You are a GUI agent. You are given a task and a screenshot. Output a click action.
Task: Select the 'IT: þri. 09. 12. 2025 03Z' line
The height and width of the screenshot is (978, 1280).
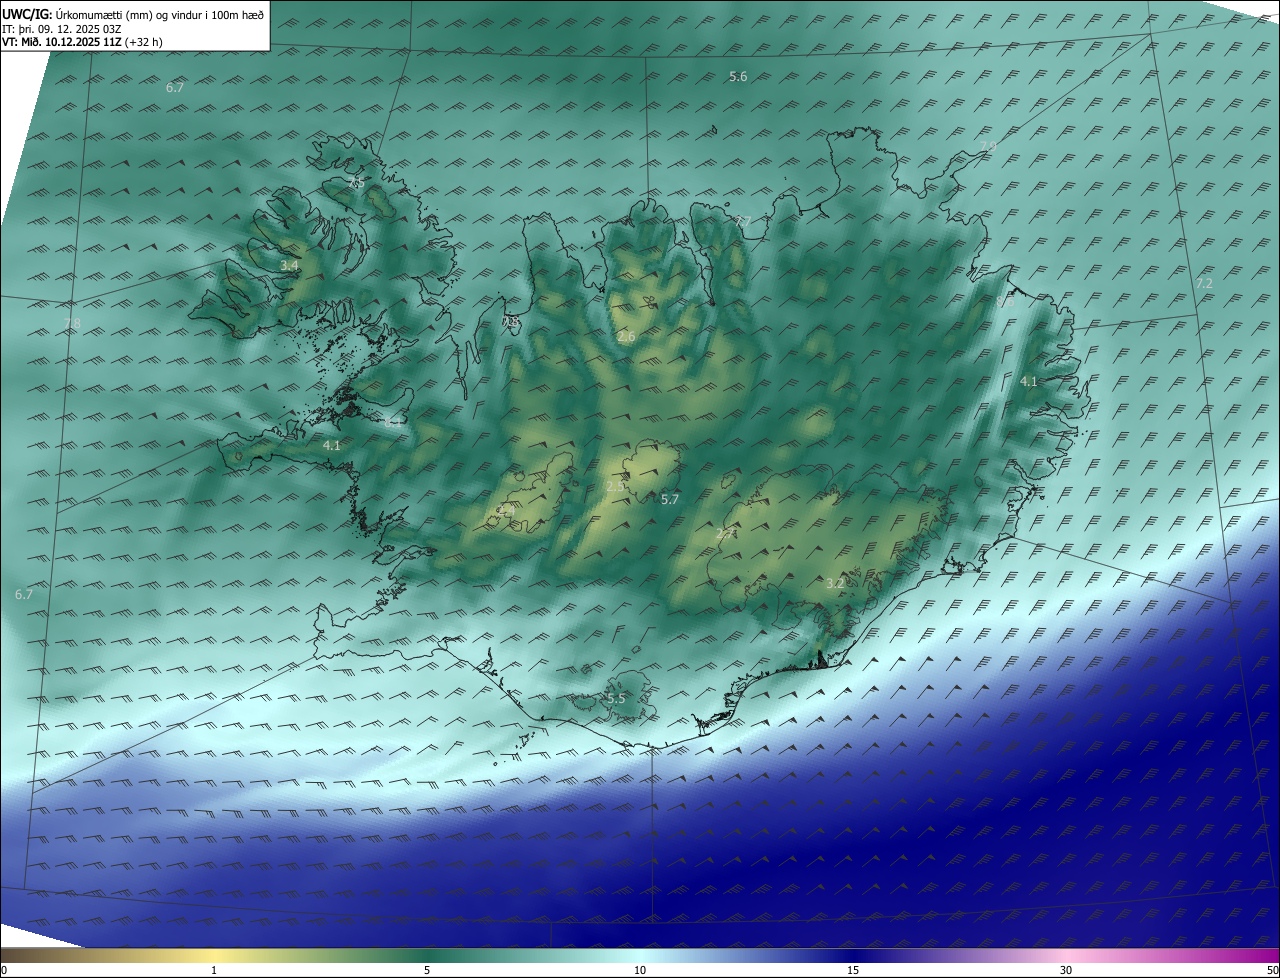[61, 29]
